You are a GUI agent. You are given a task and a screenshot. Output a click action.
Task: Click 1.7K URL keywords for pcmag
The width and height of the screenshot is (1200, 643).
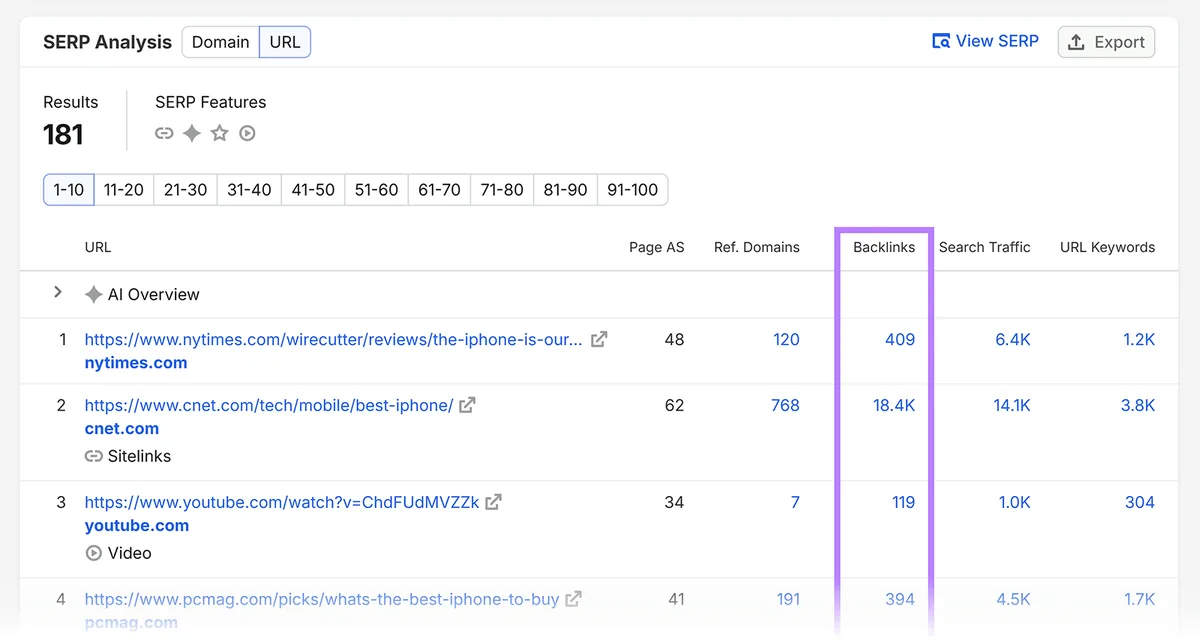(x=1139, y=599)
